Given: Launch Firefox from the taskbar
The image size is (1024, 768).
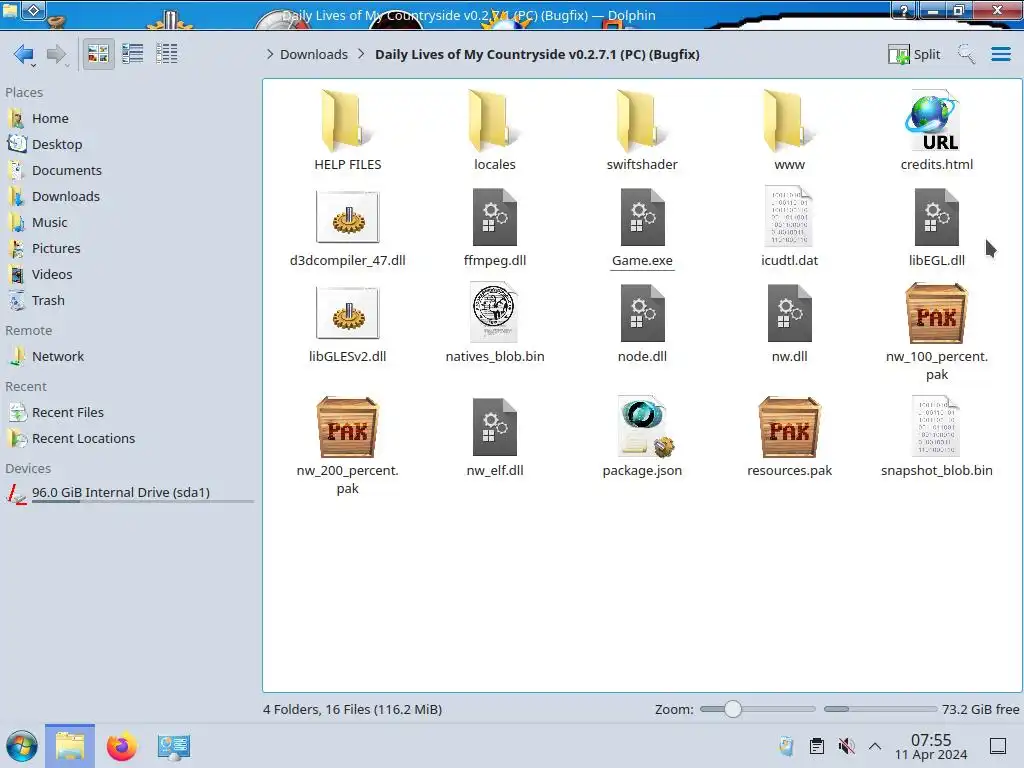Looking at the screenshot, I should point(121,746).
